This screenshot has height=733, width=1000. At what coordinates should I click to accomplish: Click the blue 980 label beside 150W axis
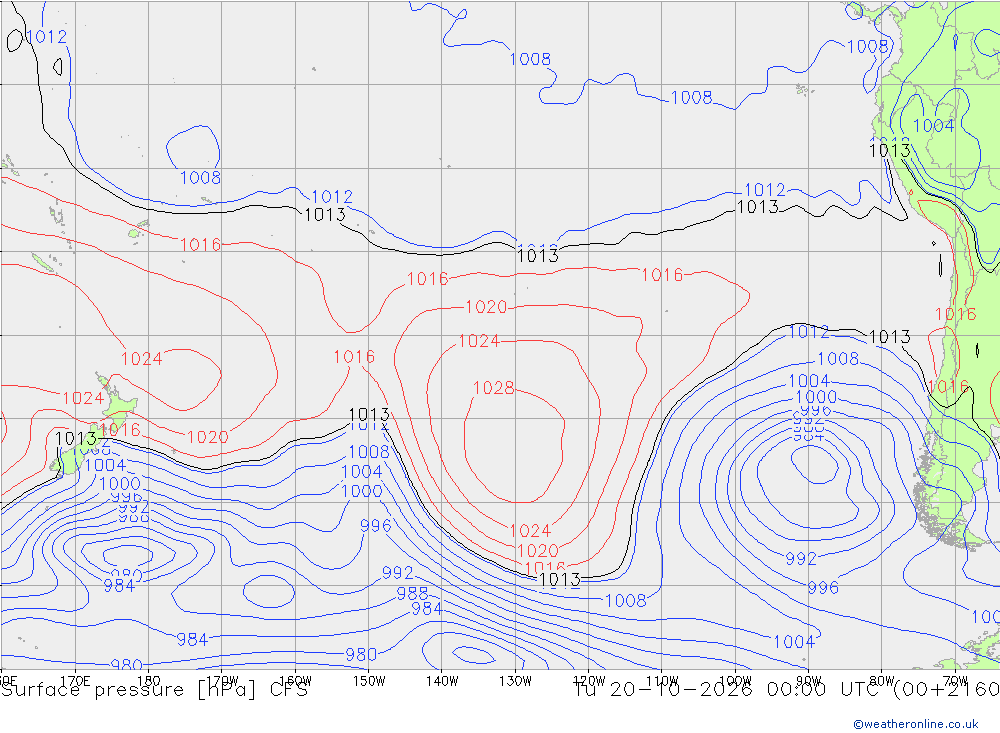point(361,655)
